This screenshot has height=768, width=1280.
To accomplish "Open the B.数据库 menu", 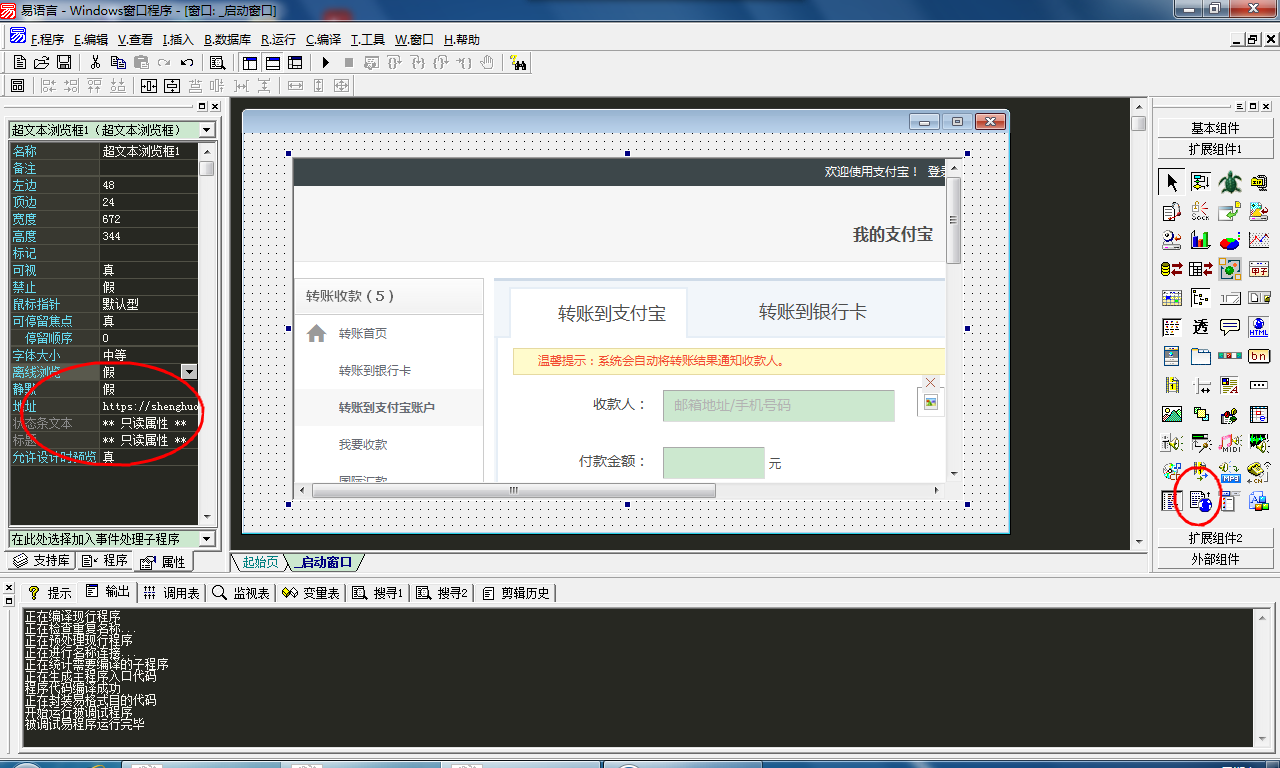I will click(227, 40).
